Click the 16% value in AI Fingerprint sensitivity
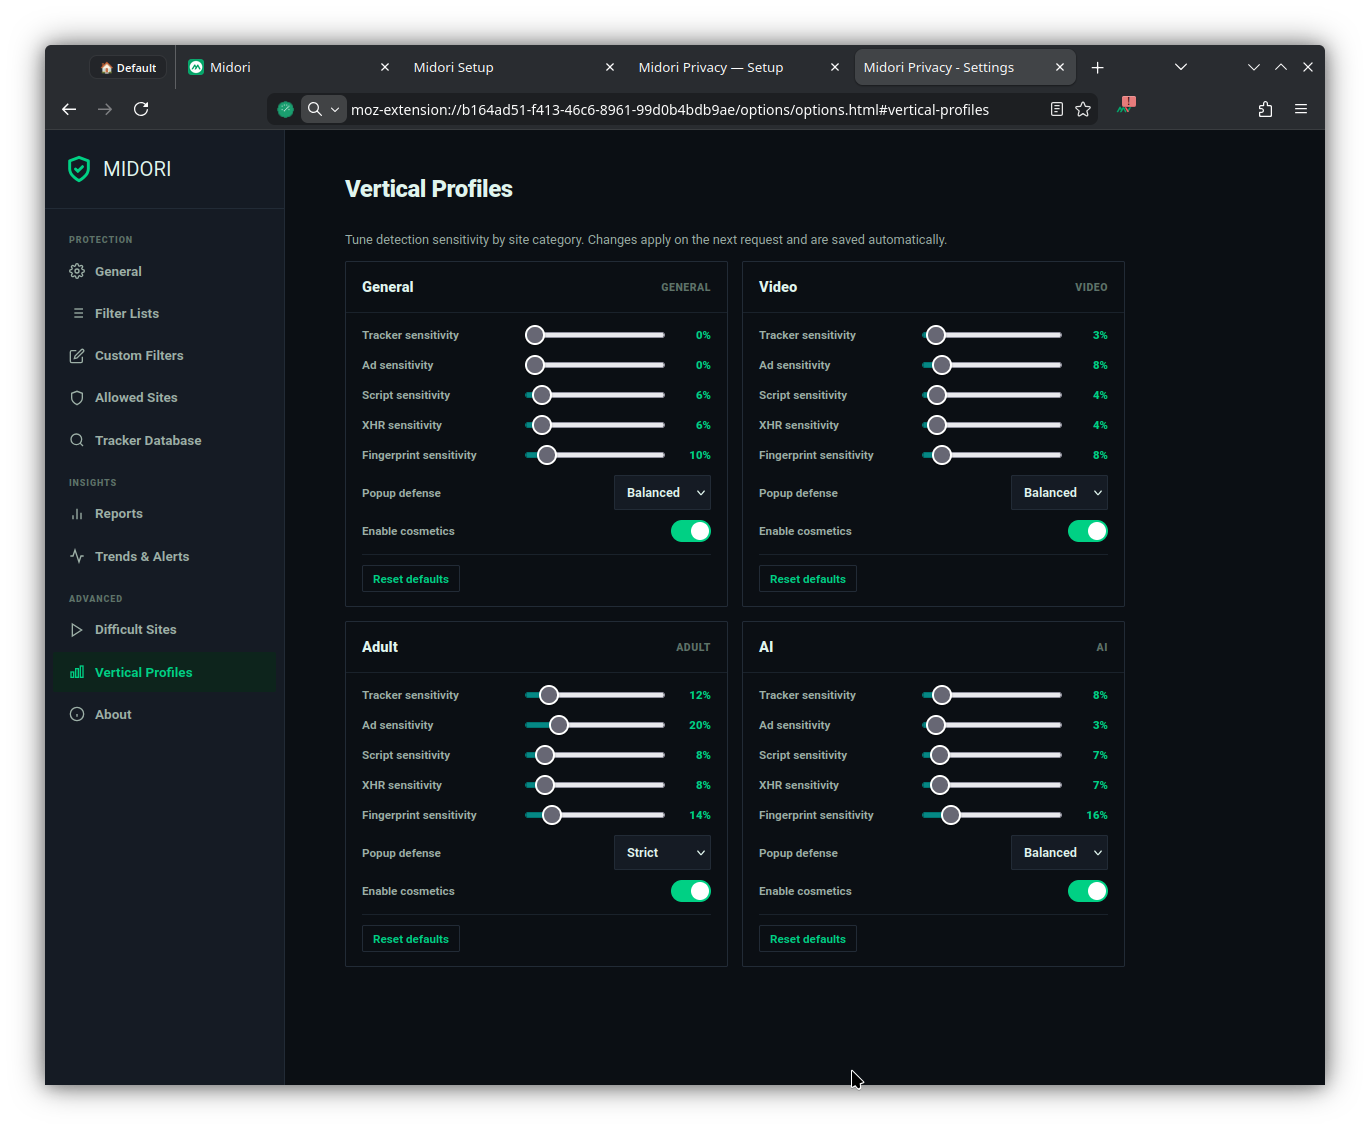Viewport: 1370px width, 1130px height. (x=1097, y=815)
